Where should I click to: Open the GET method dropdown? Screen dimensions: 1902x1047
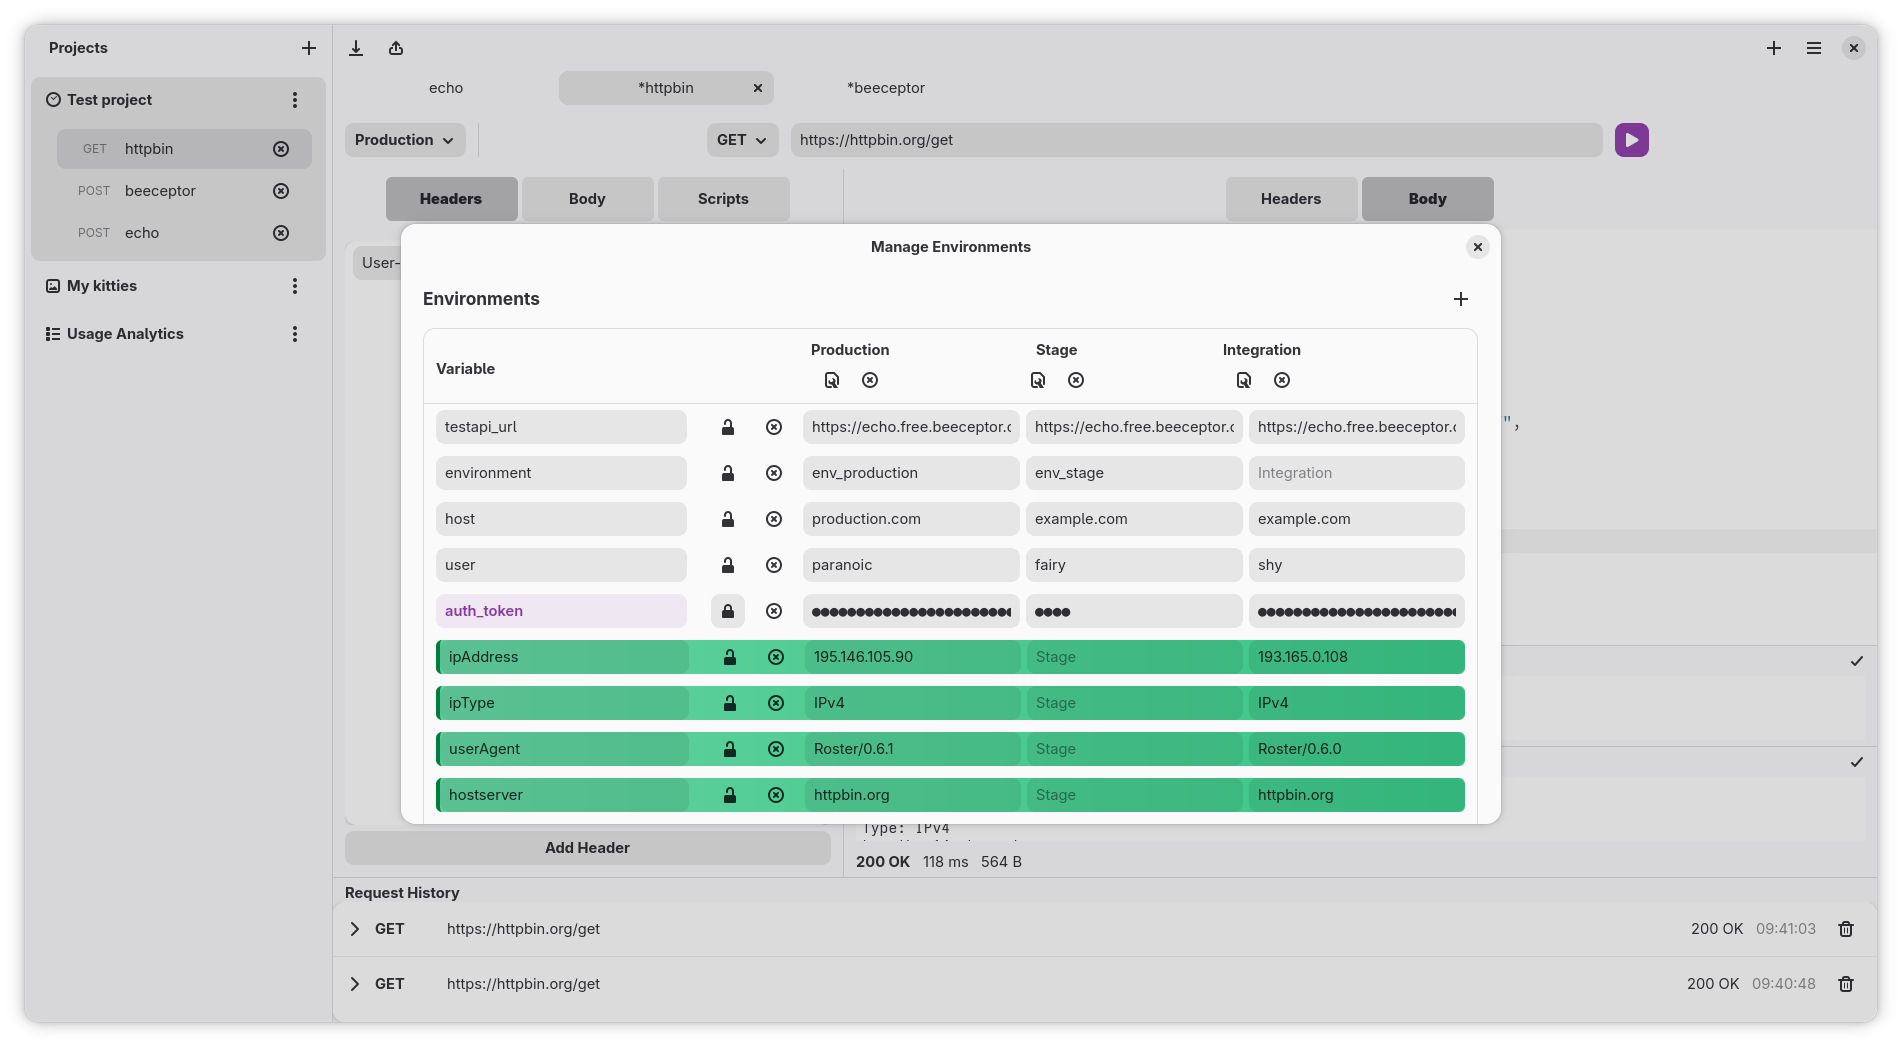click(742, 140)
